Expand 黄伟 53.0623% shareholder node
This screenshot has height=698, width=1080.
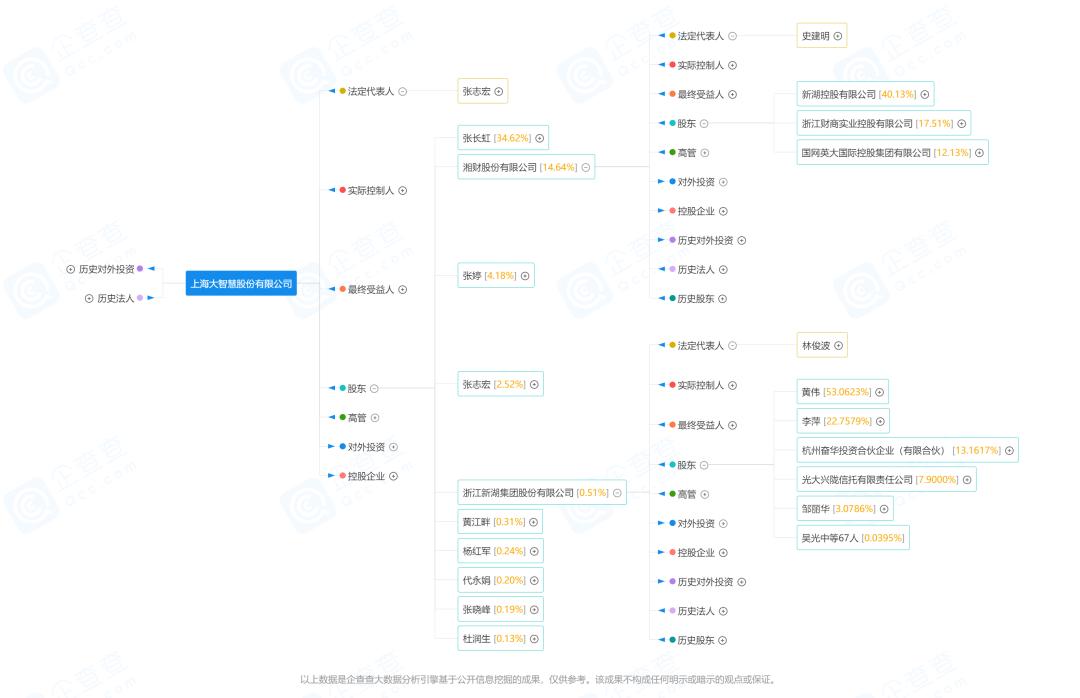(880, 392)
